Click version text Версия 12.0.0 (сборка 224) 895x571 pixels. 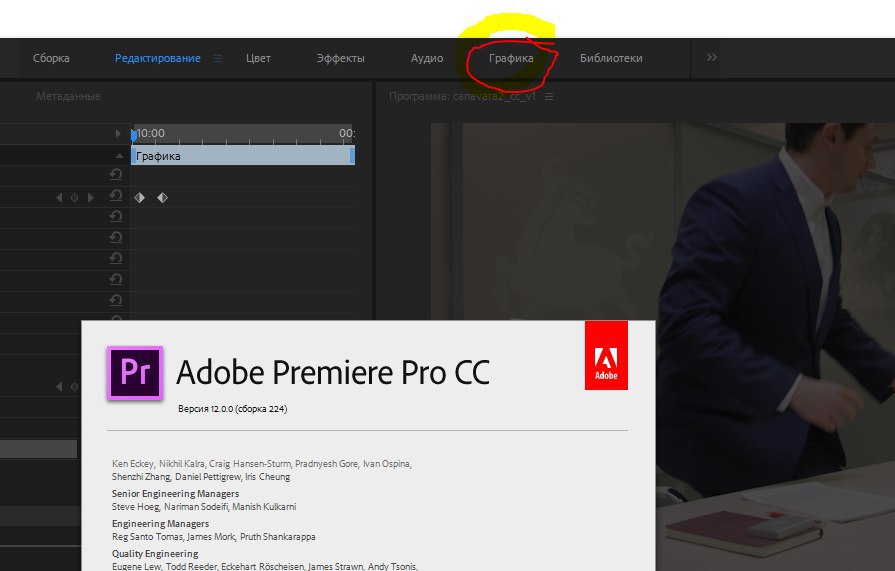click(x=232, y=409)
